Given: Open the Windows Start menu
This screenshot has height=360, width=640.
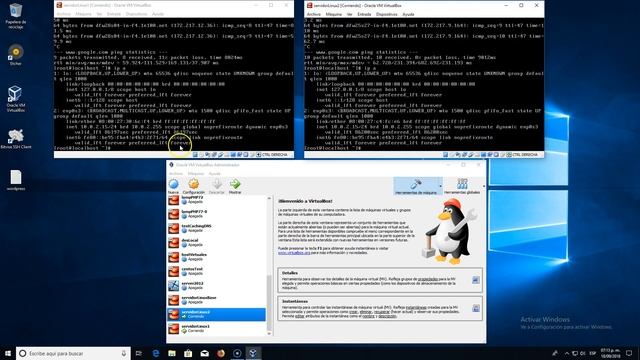Looking at the screenshot, I should click(x=8, y=353).
